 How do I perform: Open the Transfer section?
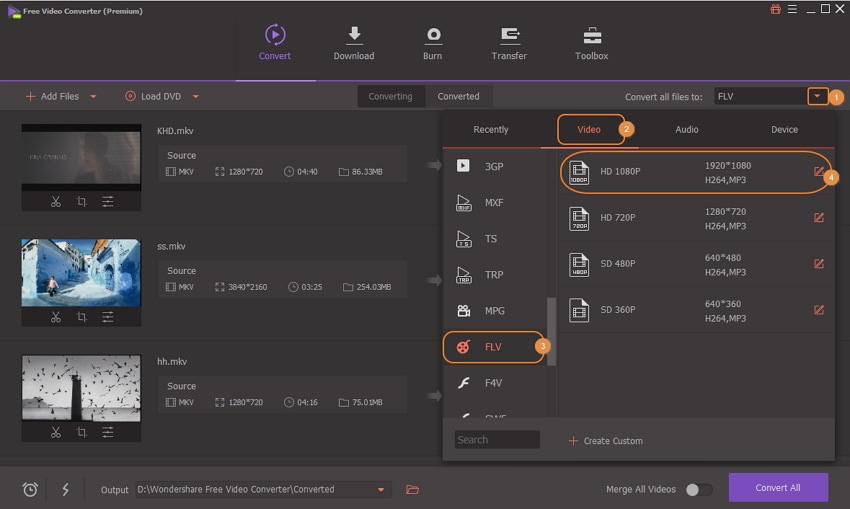[x=509, y=42]
